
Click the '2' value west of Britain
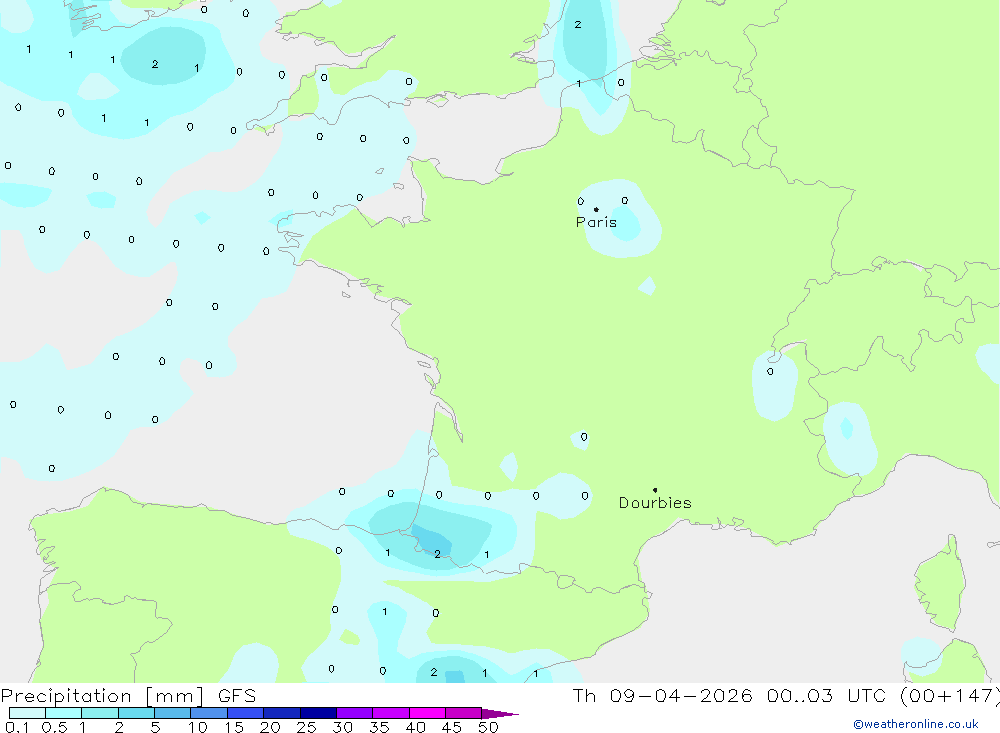[155, 64]
